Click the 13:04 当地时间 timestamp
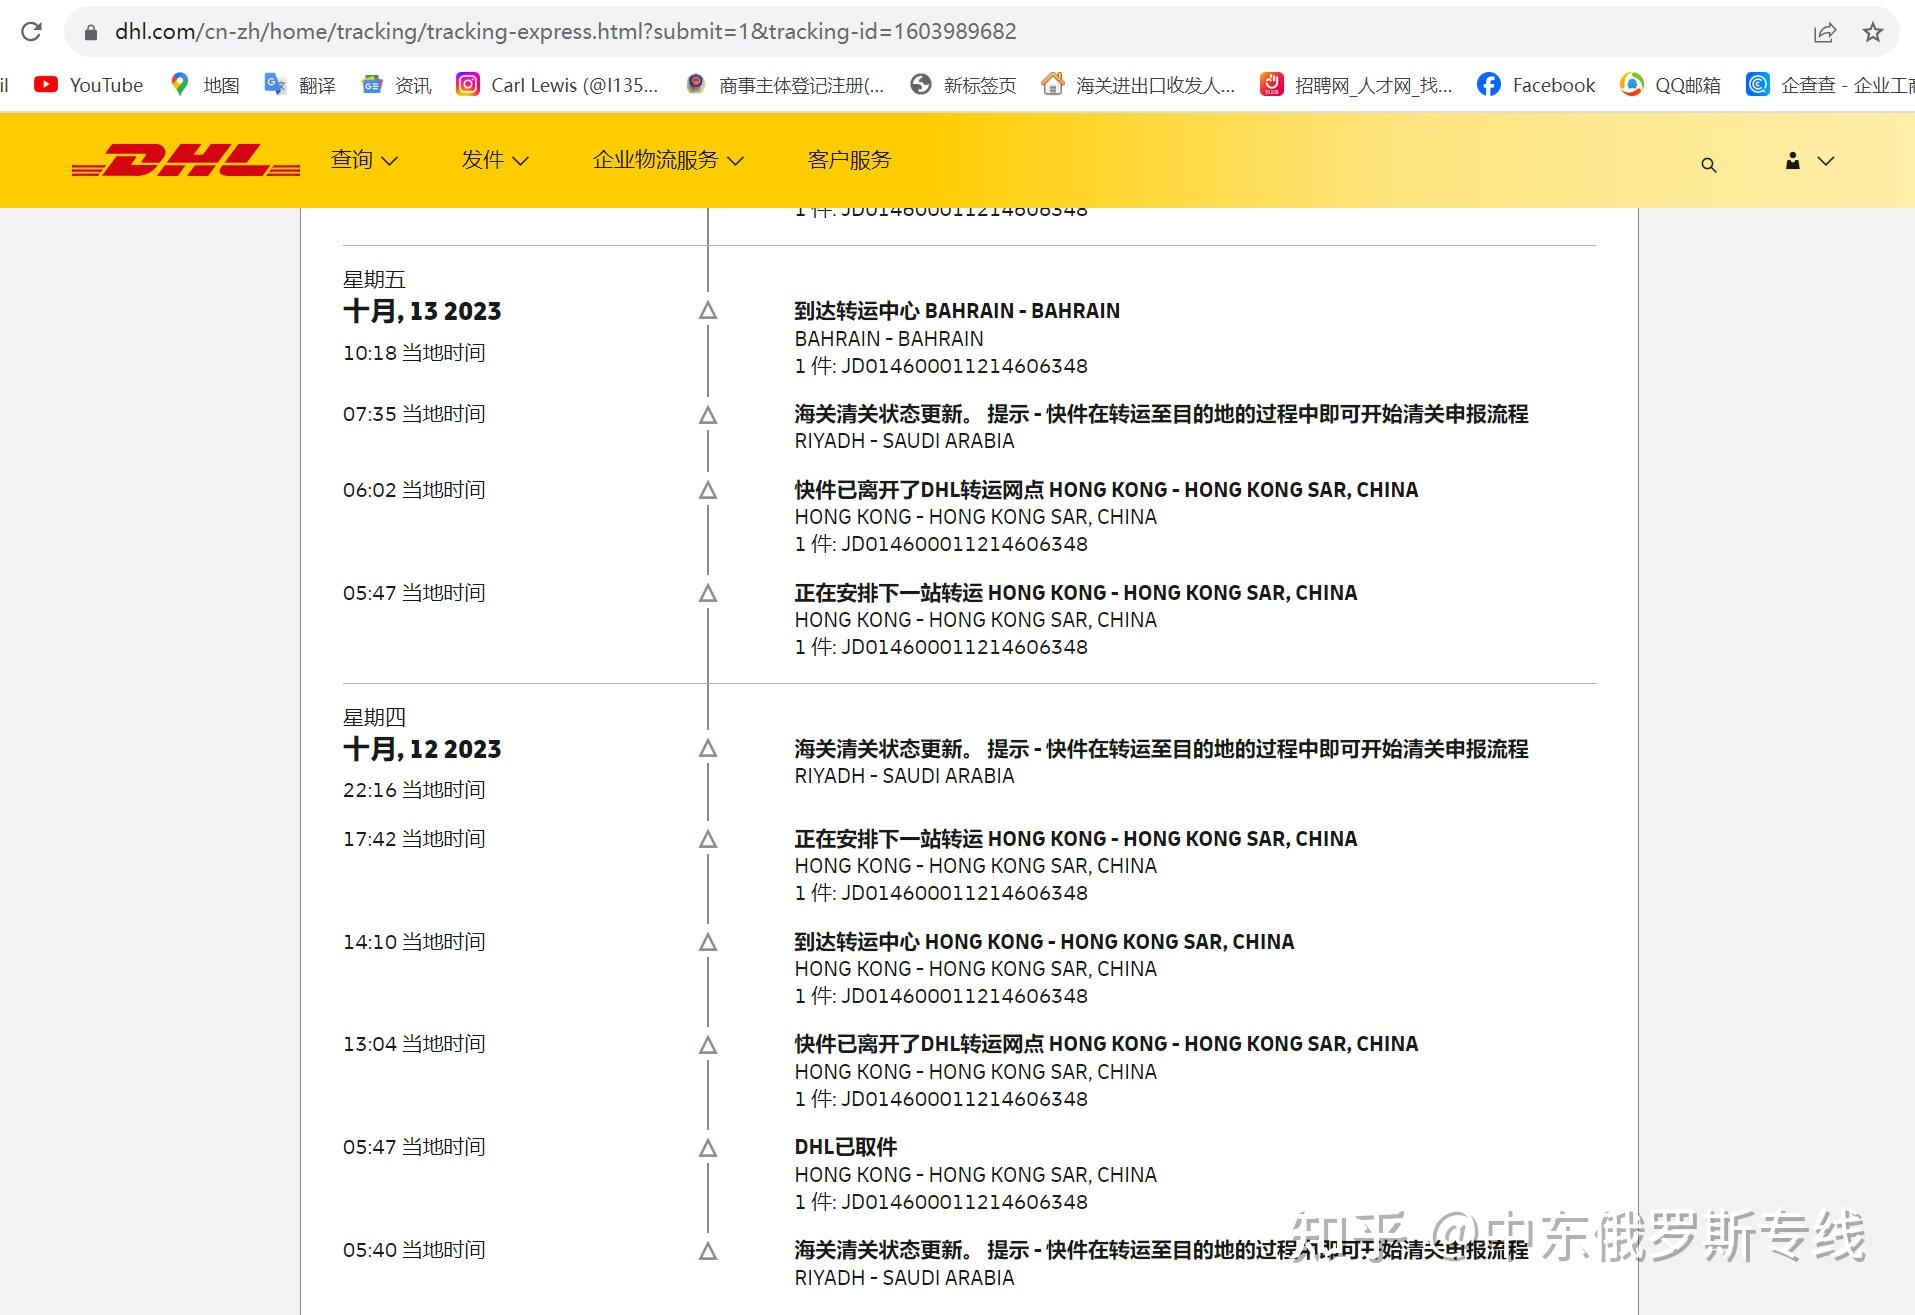Viewport: 1915px width, 1315px height. pos(414,1044)
